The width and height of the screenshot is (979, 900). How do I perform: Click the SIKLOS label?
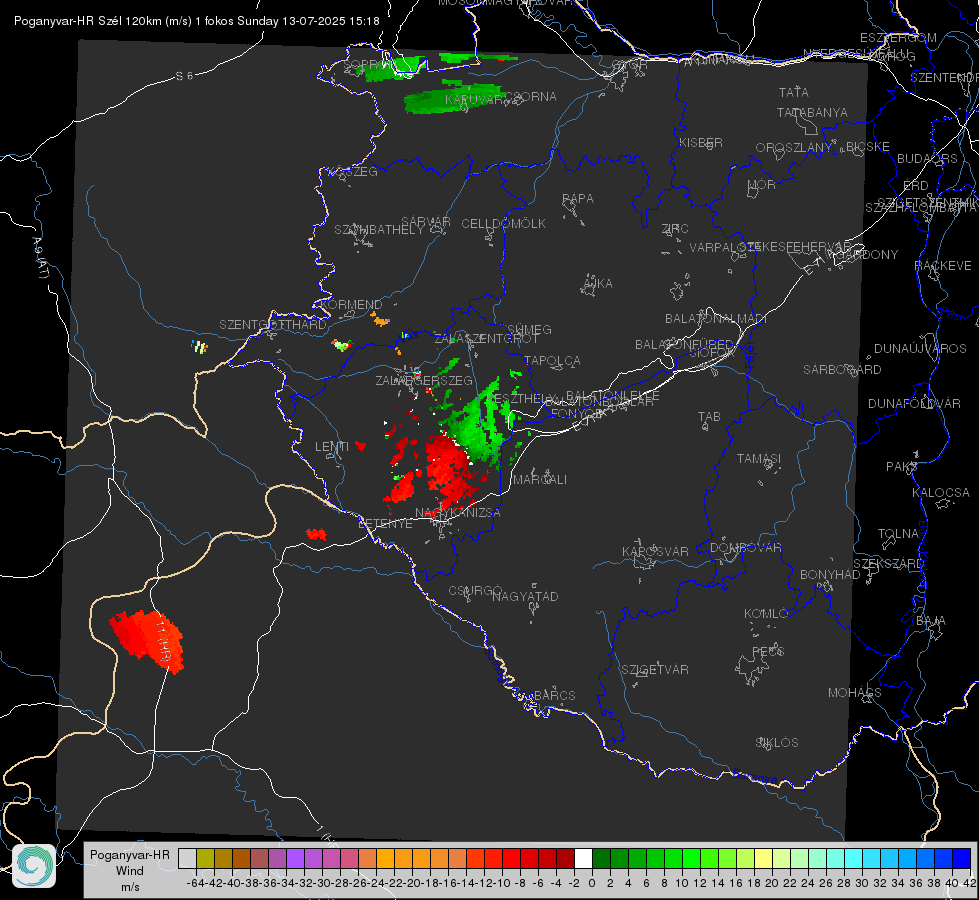[x=777, y=743]
